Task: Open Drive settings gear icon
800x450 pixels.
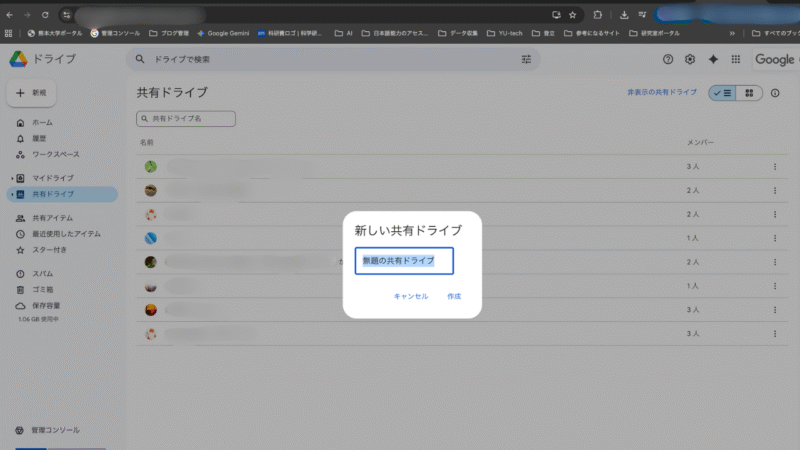Action: point(690,60)
